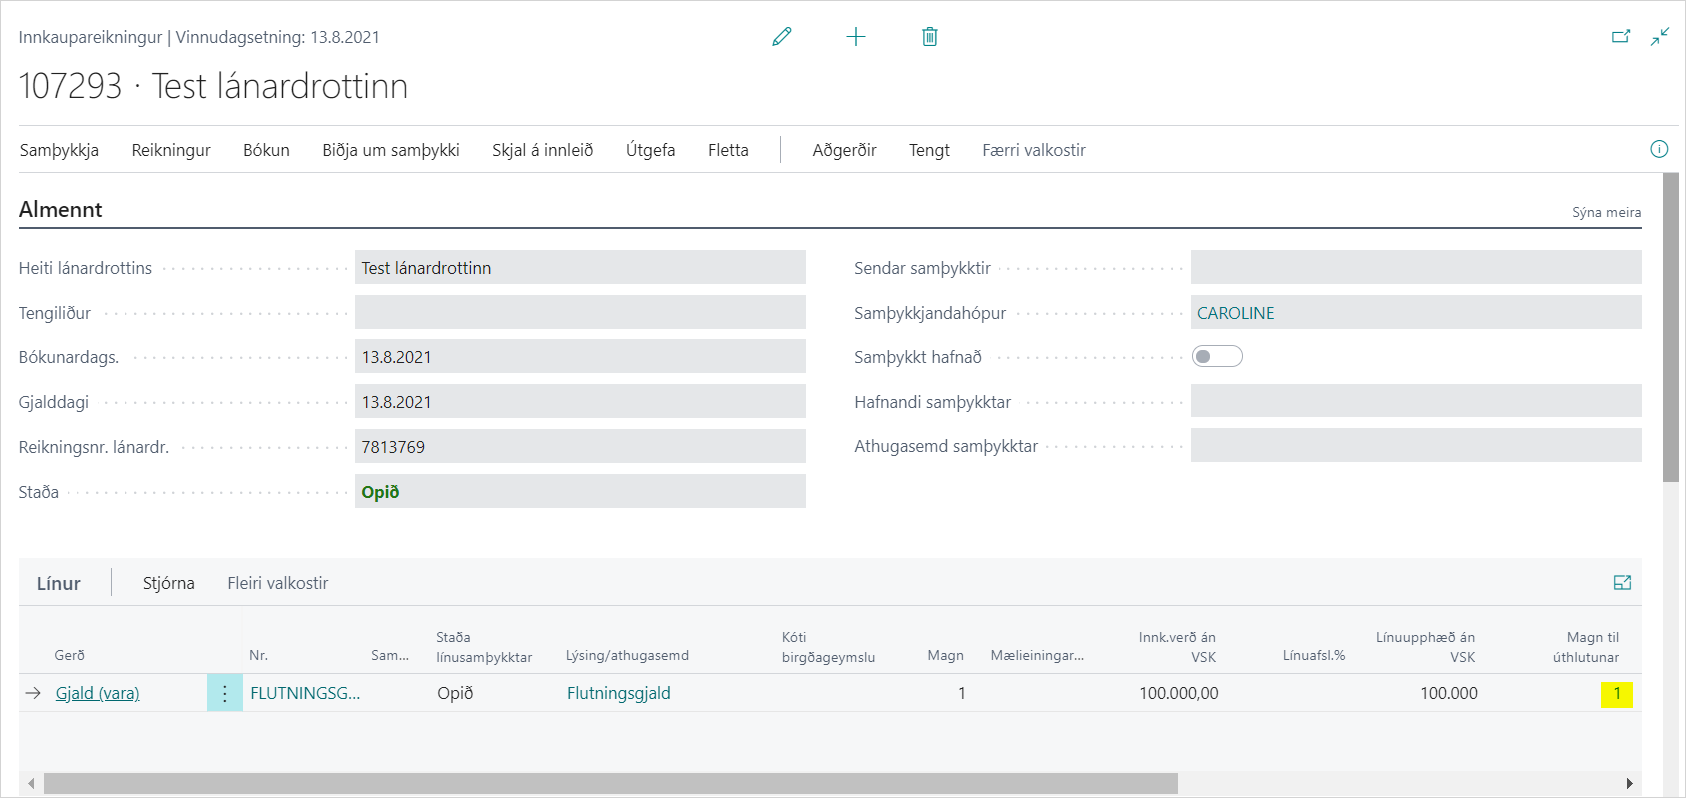Click the collapse page arrows icon
This screenshot has height=798, width=1686.
(x=1660, y=37)
